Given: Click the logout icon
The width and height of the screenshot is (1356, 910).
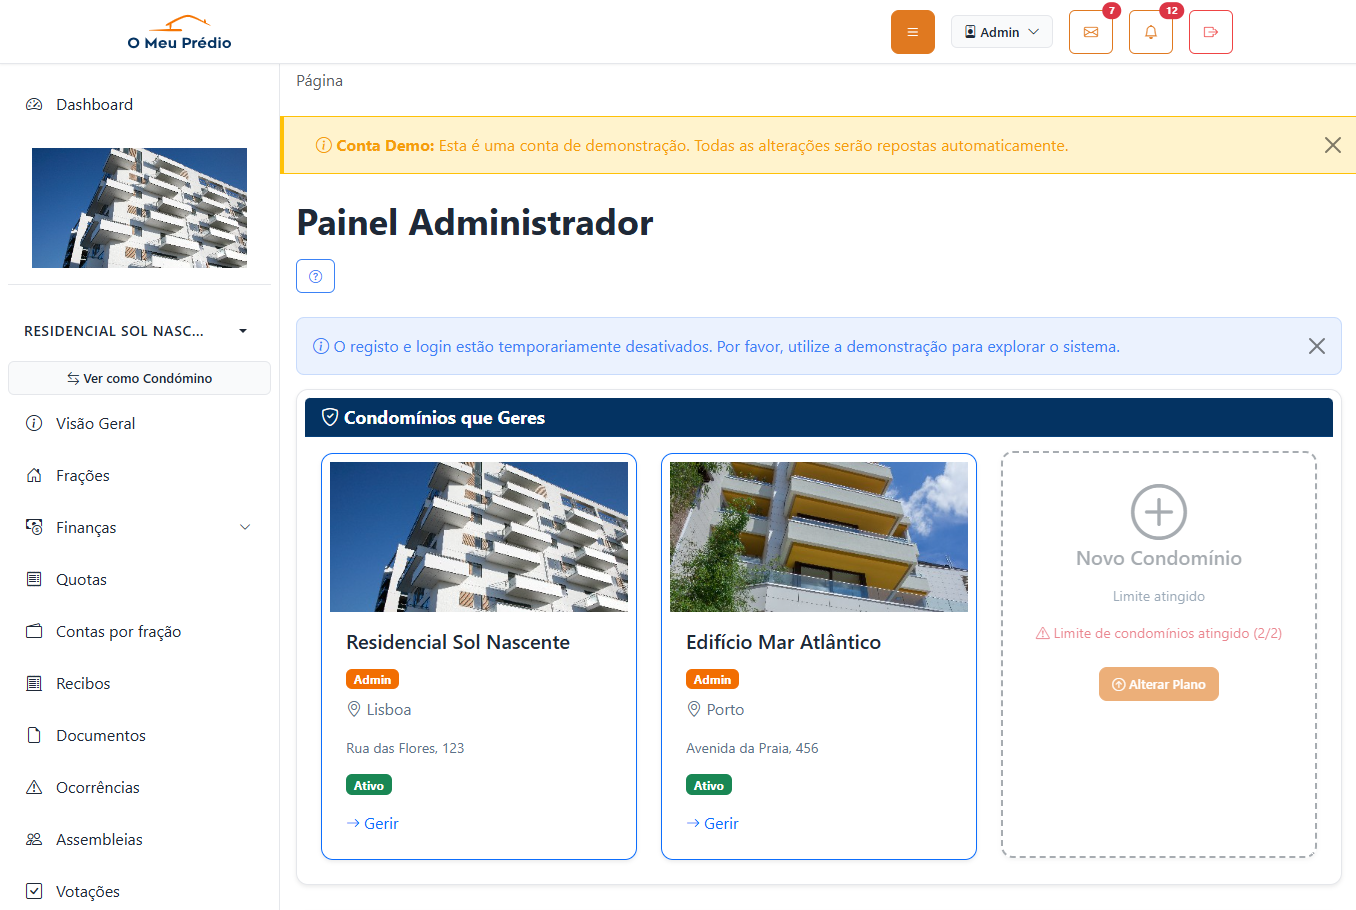Looking at the screenshot, I should click(1210, 31).
